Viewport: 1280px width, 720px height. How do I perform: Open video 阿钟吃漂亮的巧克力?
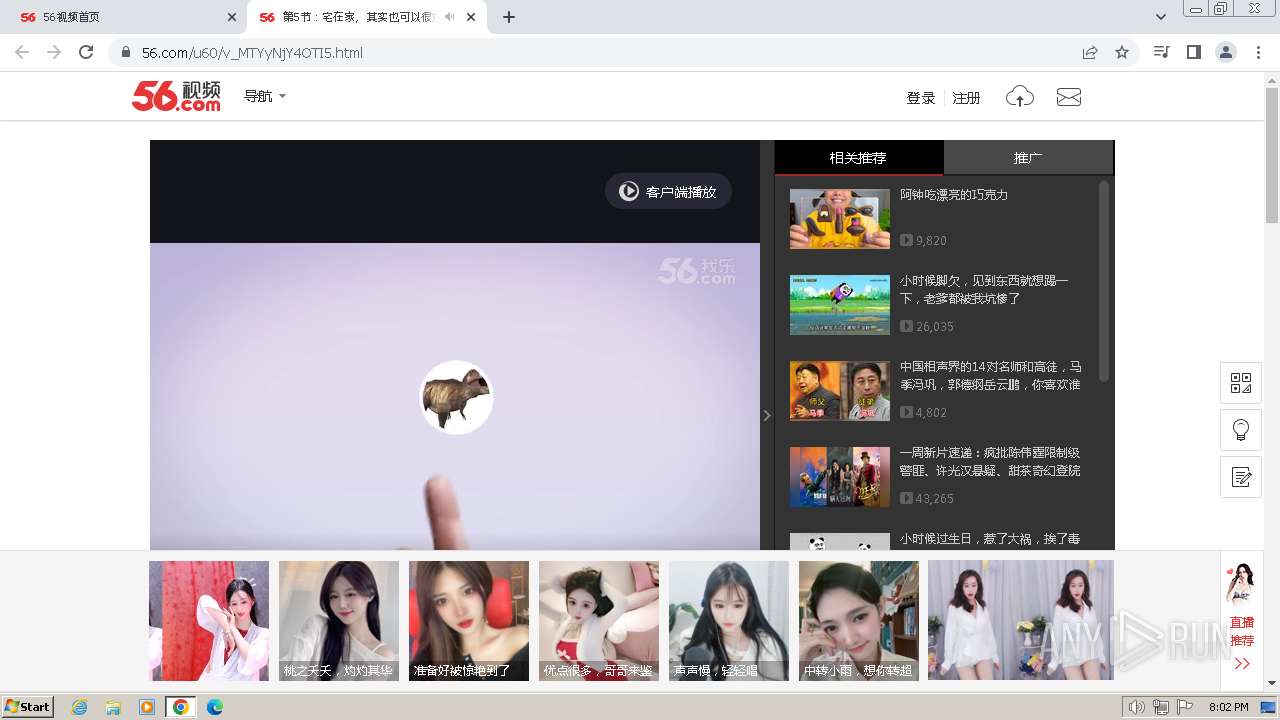(954, 195)
